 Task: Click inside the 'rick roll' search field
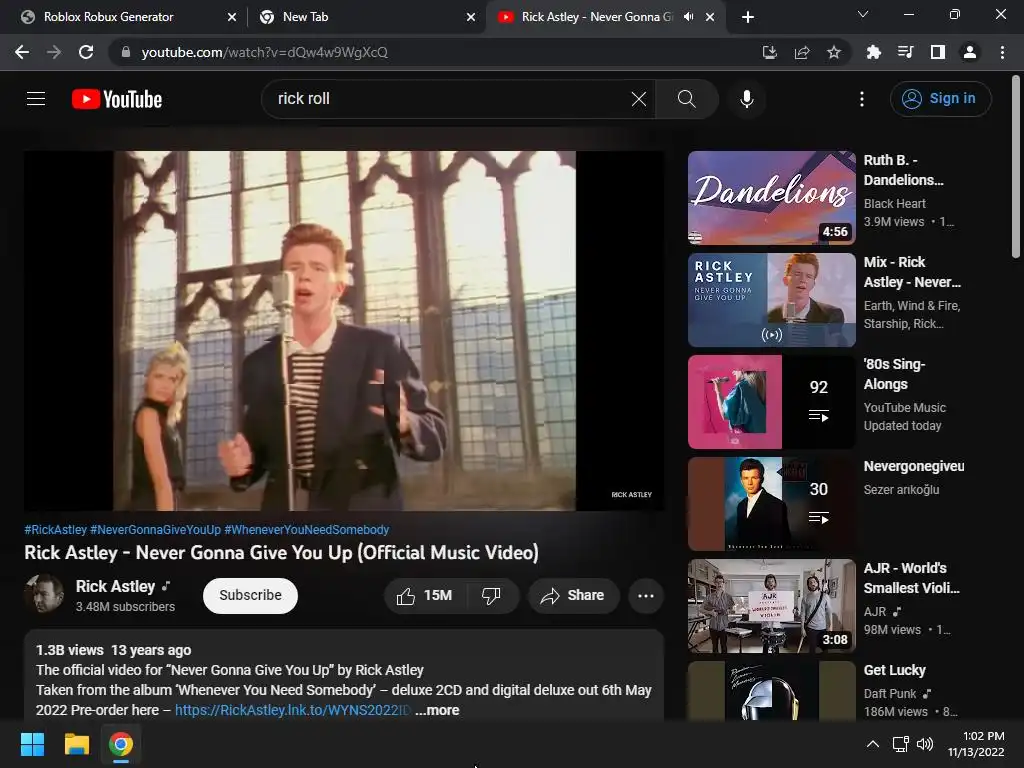pyautogui.click(x=451, y=99)
